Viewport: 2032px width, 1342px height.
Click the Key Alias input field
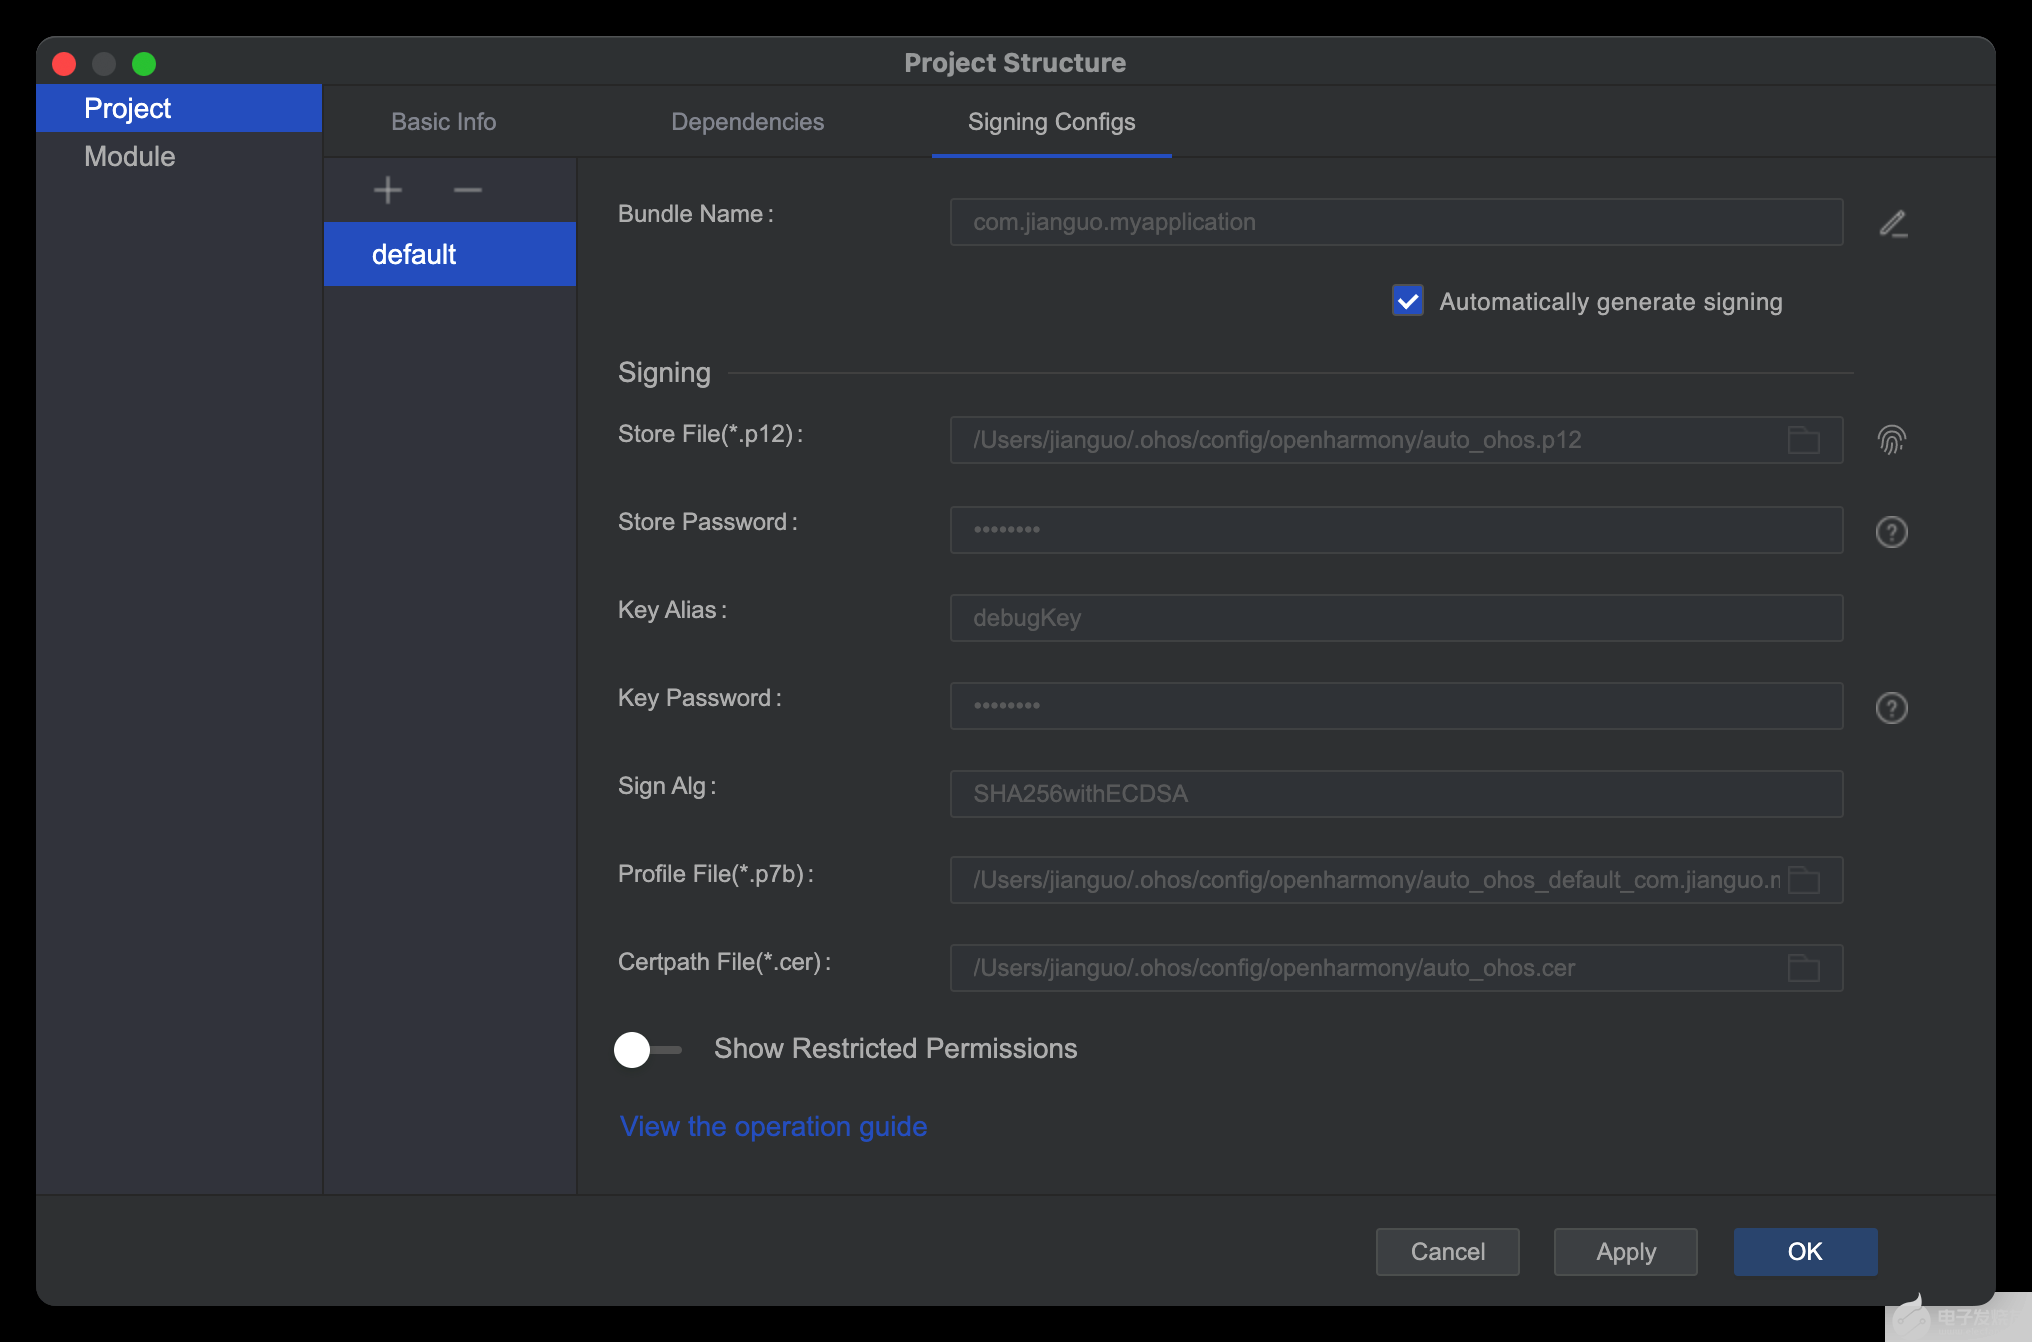pyautogui.click(x=1395, y=618)
